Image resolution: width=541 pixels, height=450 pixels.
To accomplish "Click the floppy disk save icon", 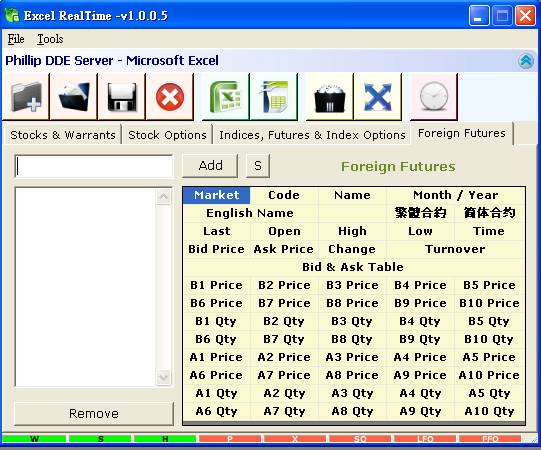I will click(122, 97).
